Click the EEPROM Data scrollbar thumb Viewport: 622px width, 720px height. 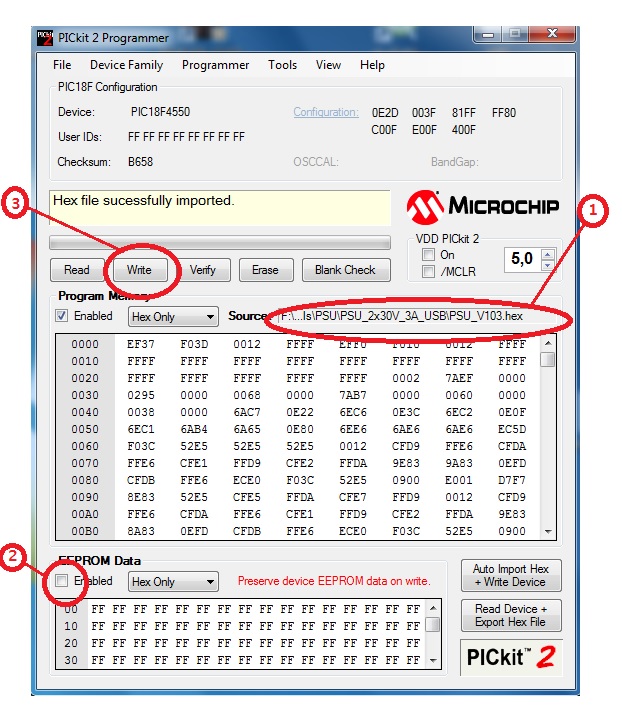432,624
